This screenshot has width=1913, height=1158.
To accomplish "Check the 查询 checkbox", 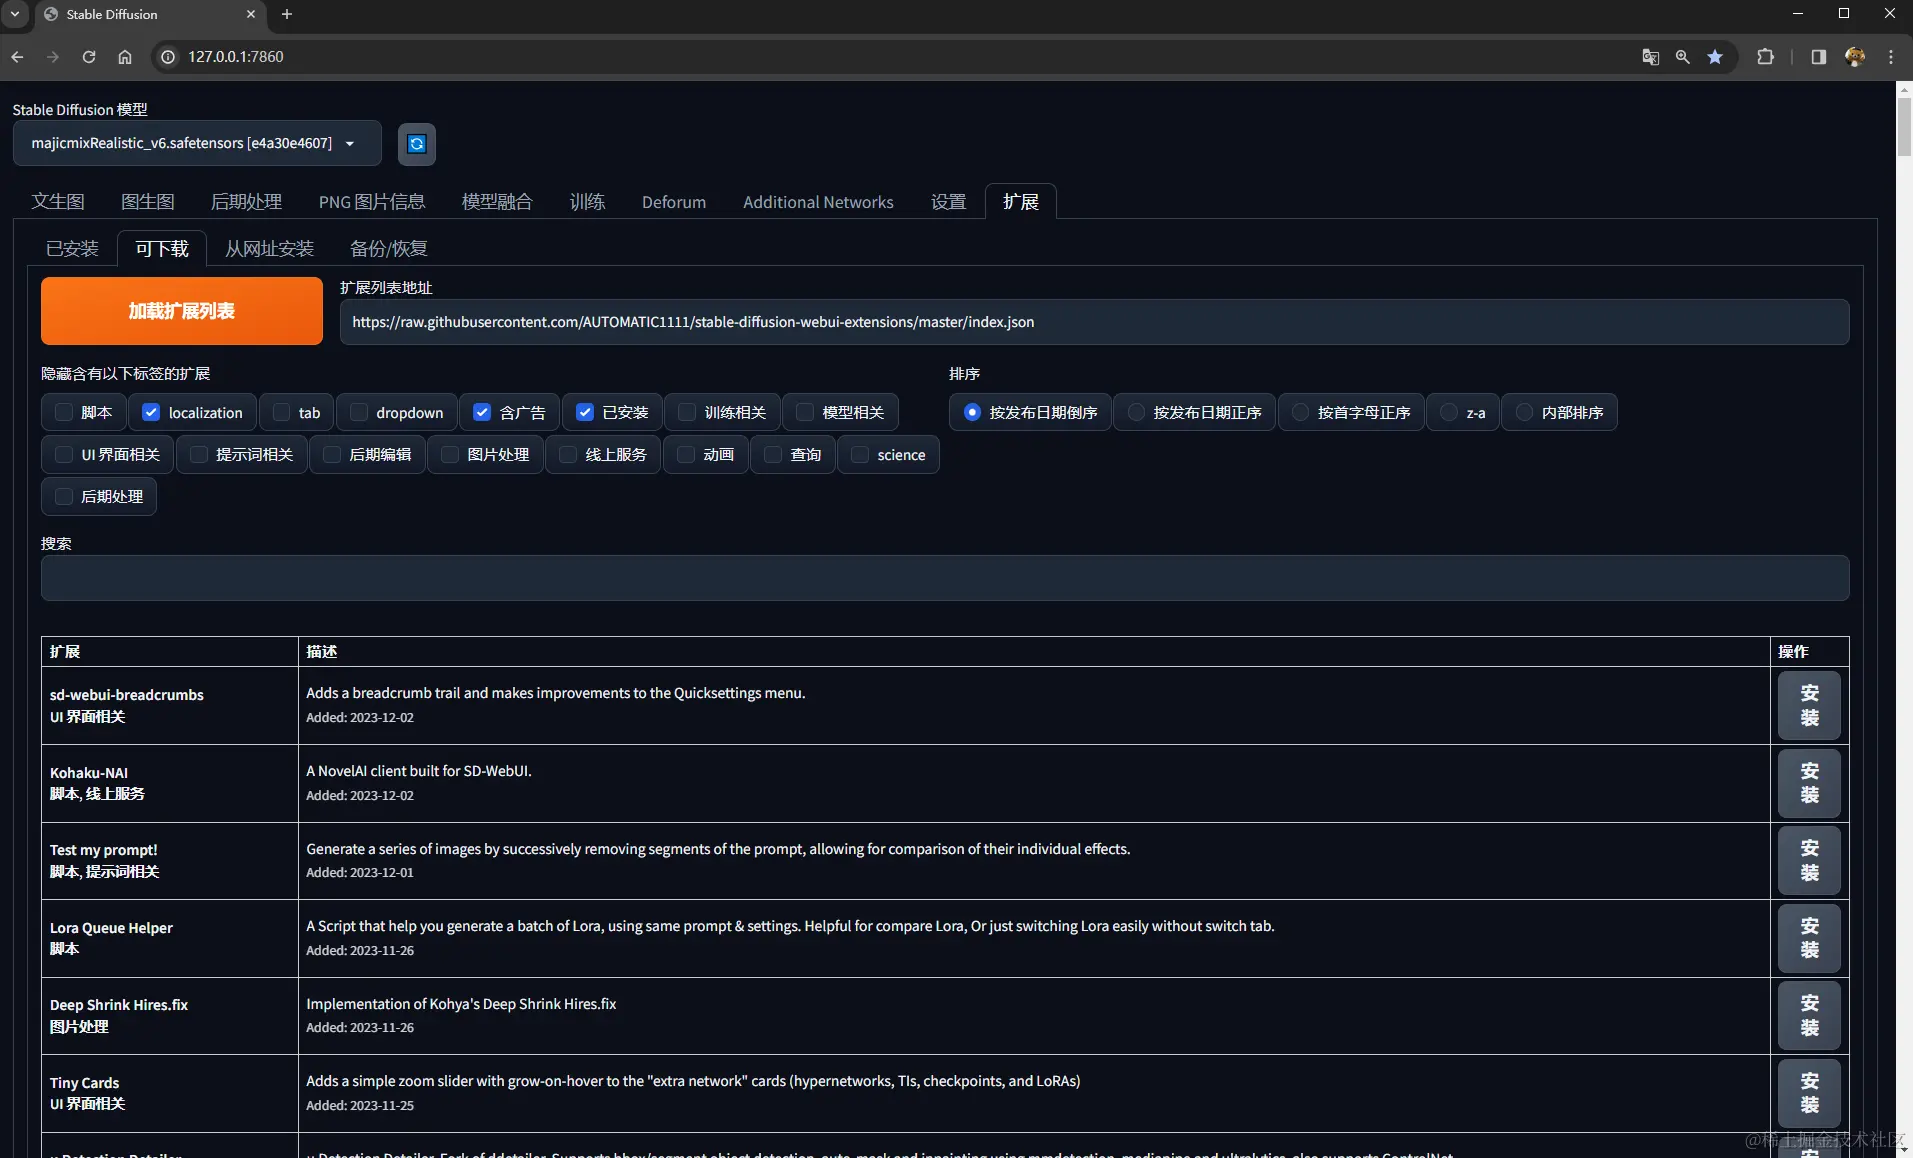I will click(x=773, y=454).
